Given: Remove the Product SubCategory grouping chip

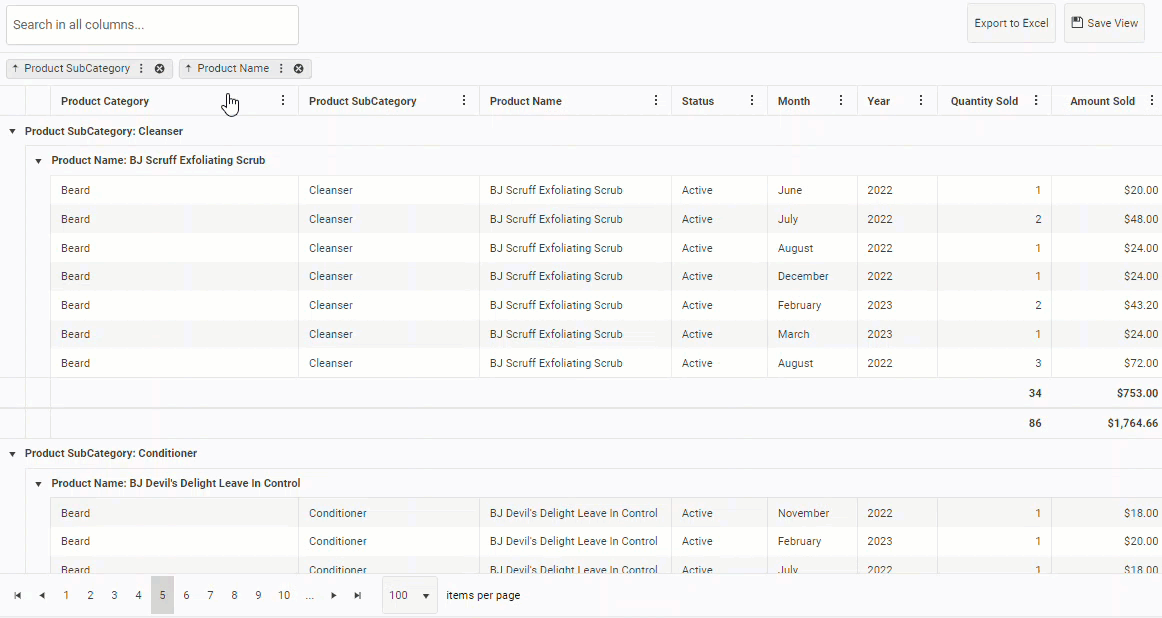Looking at the screenshot, I should (x=160, y=69).
